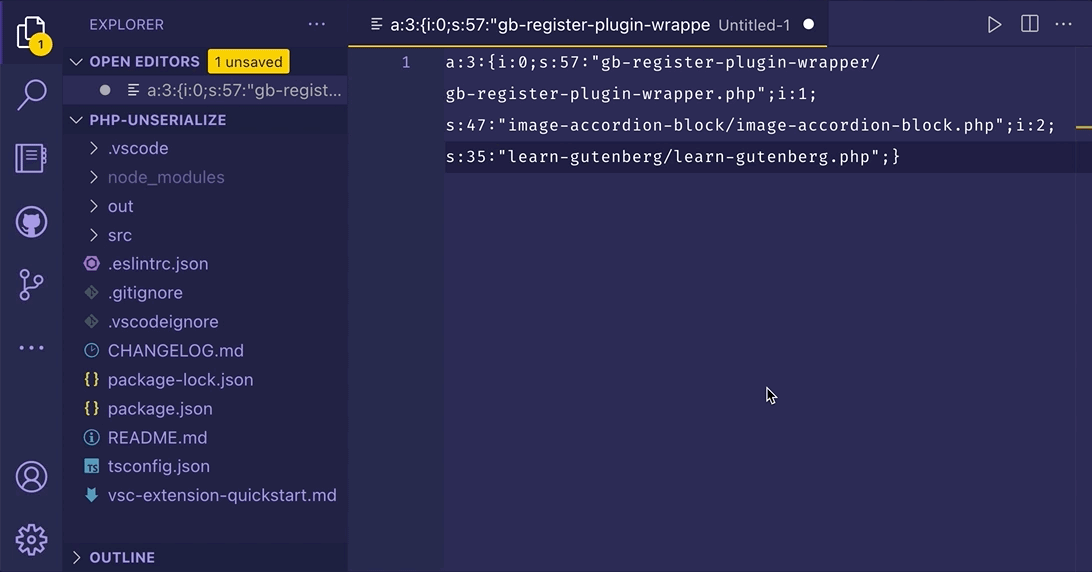The height and width of the screenshot is (572, 1092).
Task: Expand the .vscode folder
Action: point(93,148)
